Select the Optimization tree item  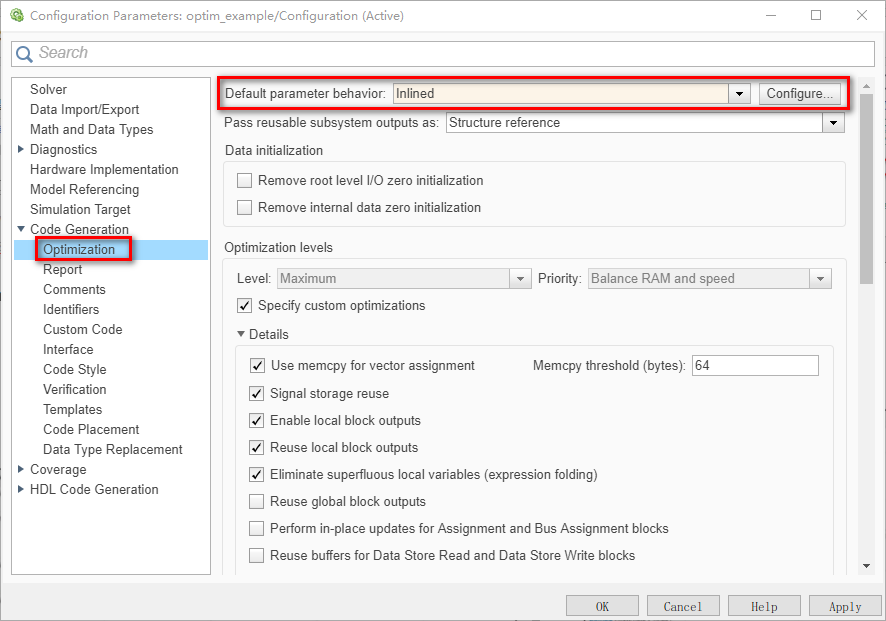coord(79,250)
